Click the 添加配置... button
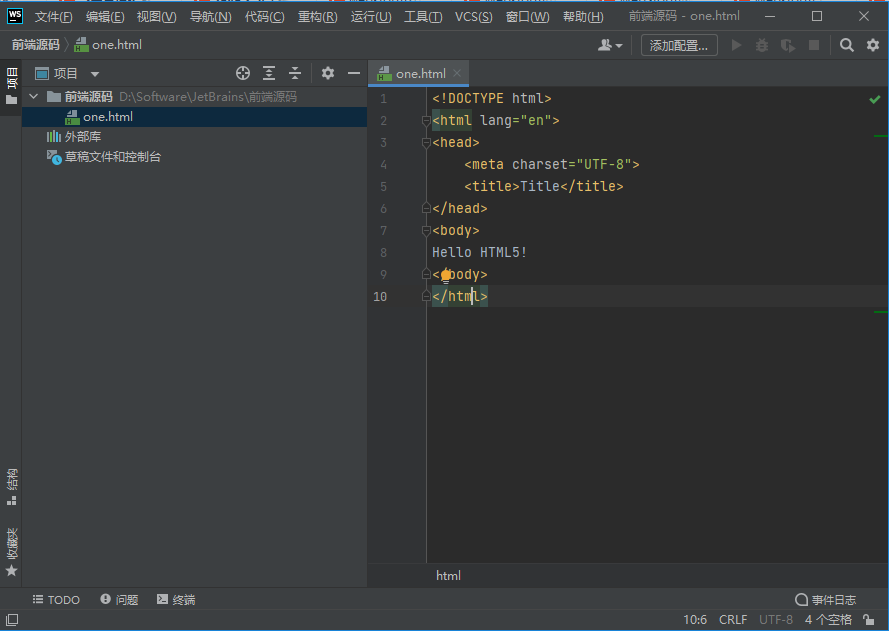 tap(679, 45)
